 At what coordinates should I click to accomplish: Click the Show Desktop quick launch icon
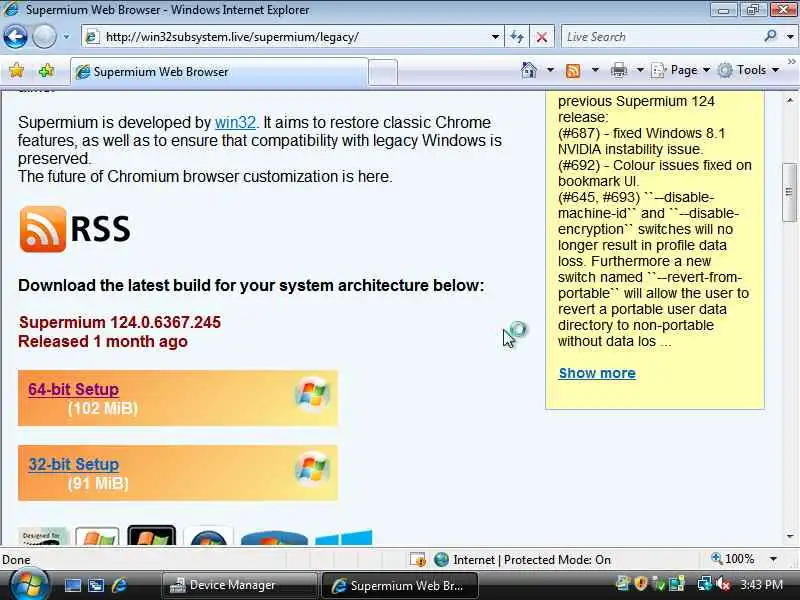[72, 585]
